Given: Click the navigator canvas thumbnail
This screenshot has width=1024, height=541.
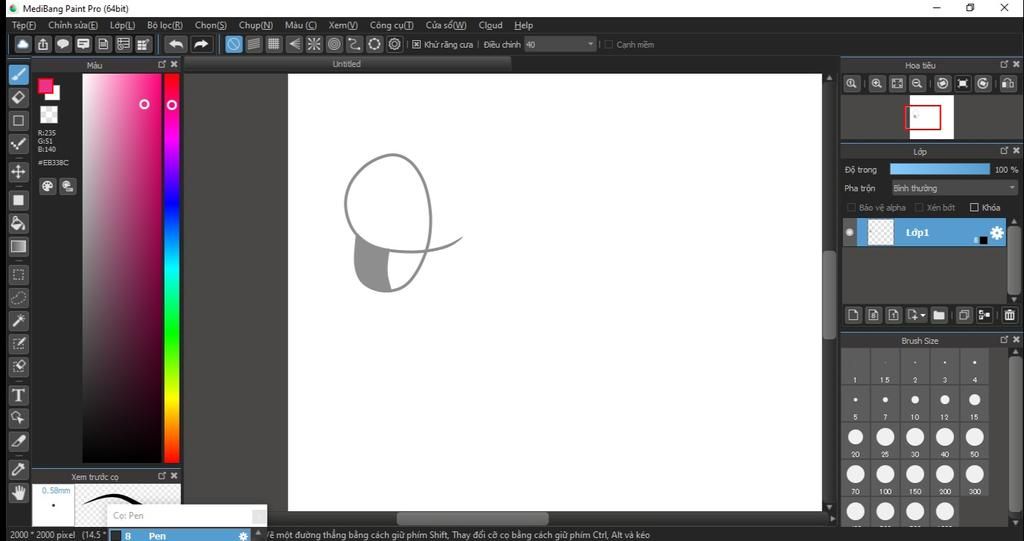Looking at the screenshot, I should tap(931, 117).
